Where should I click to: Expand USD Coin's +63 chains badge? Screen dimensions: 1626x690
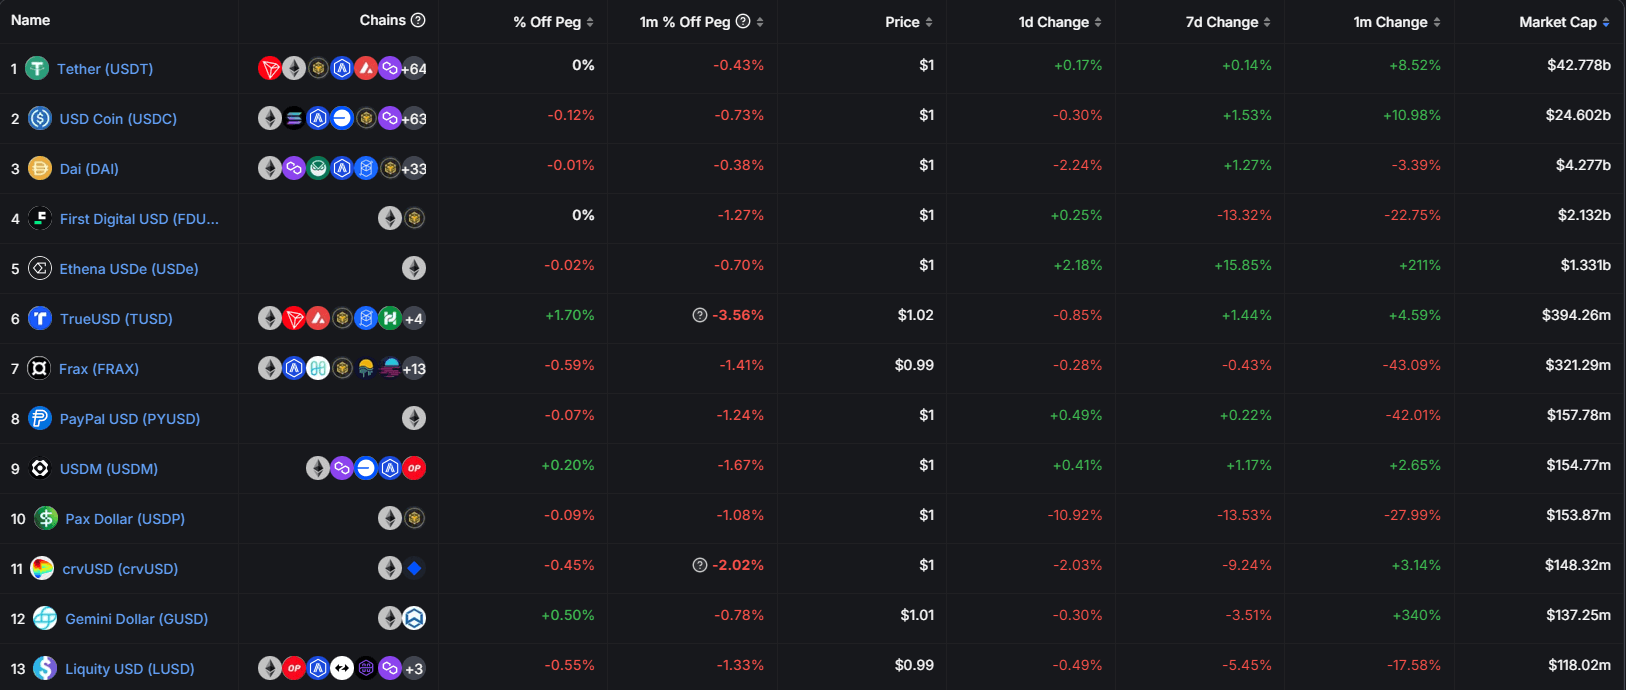414,119
